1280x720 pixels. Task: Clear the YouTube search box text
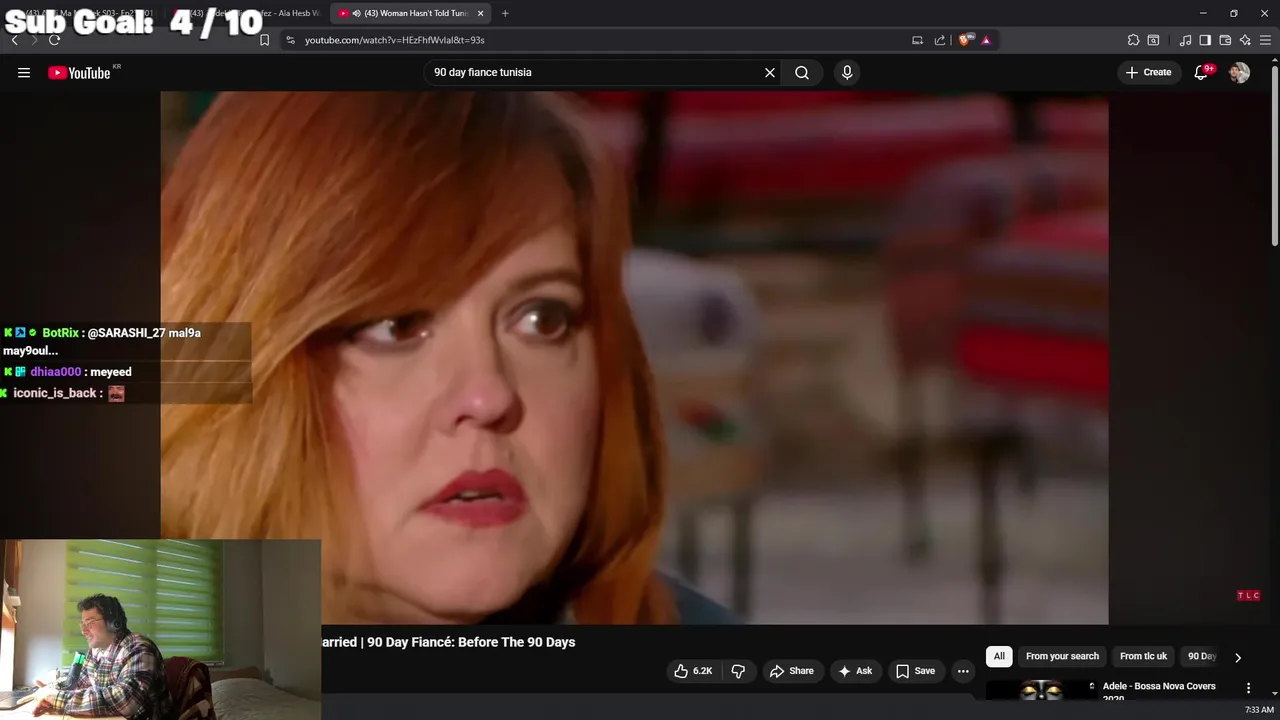coord(770,72)
